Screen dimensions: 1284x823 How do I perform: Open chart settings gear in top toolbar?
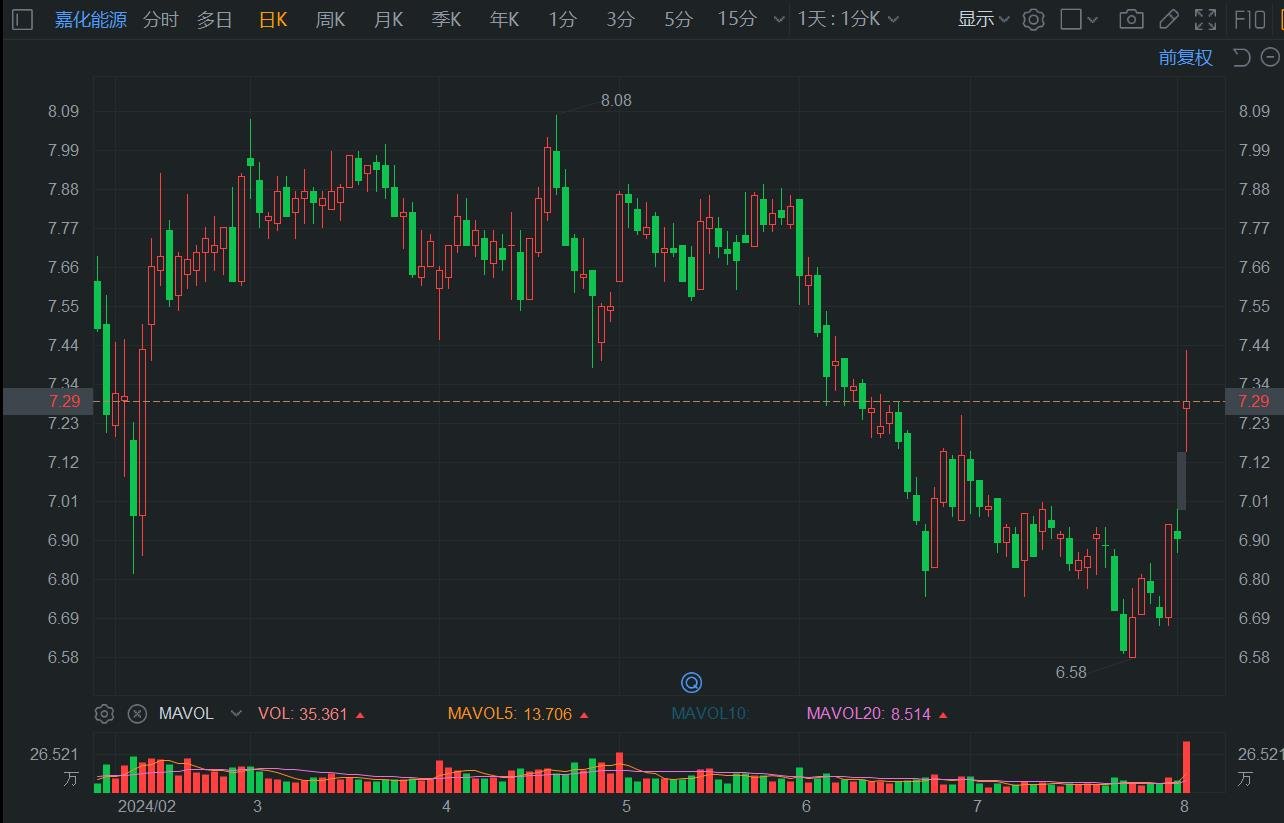pyautogui.click(x=1034, y=19)
